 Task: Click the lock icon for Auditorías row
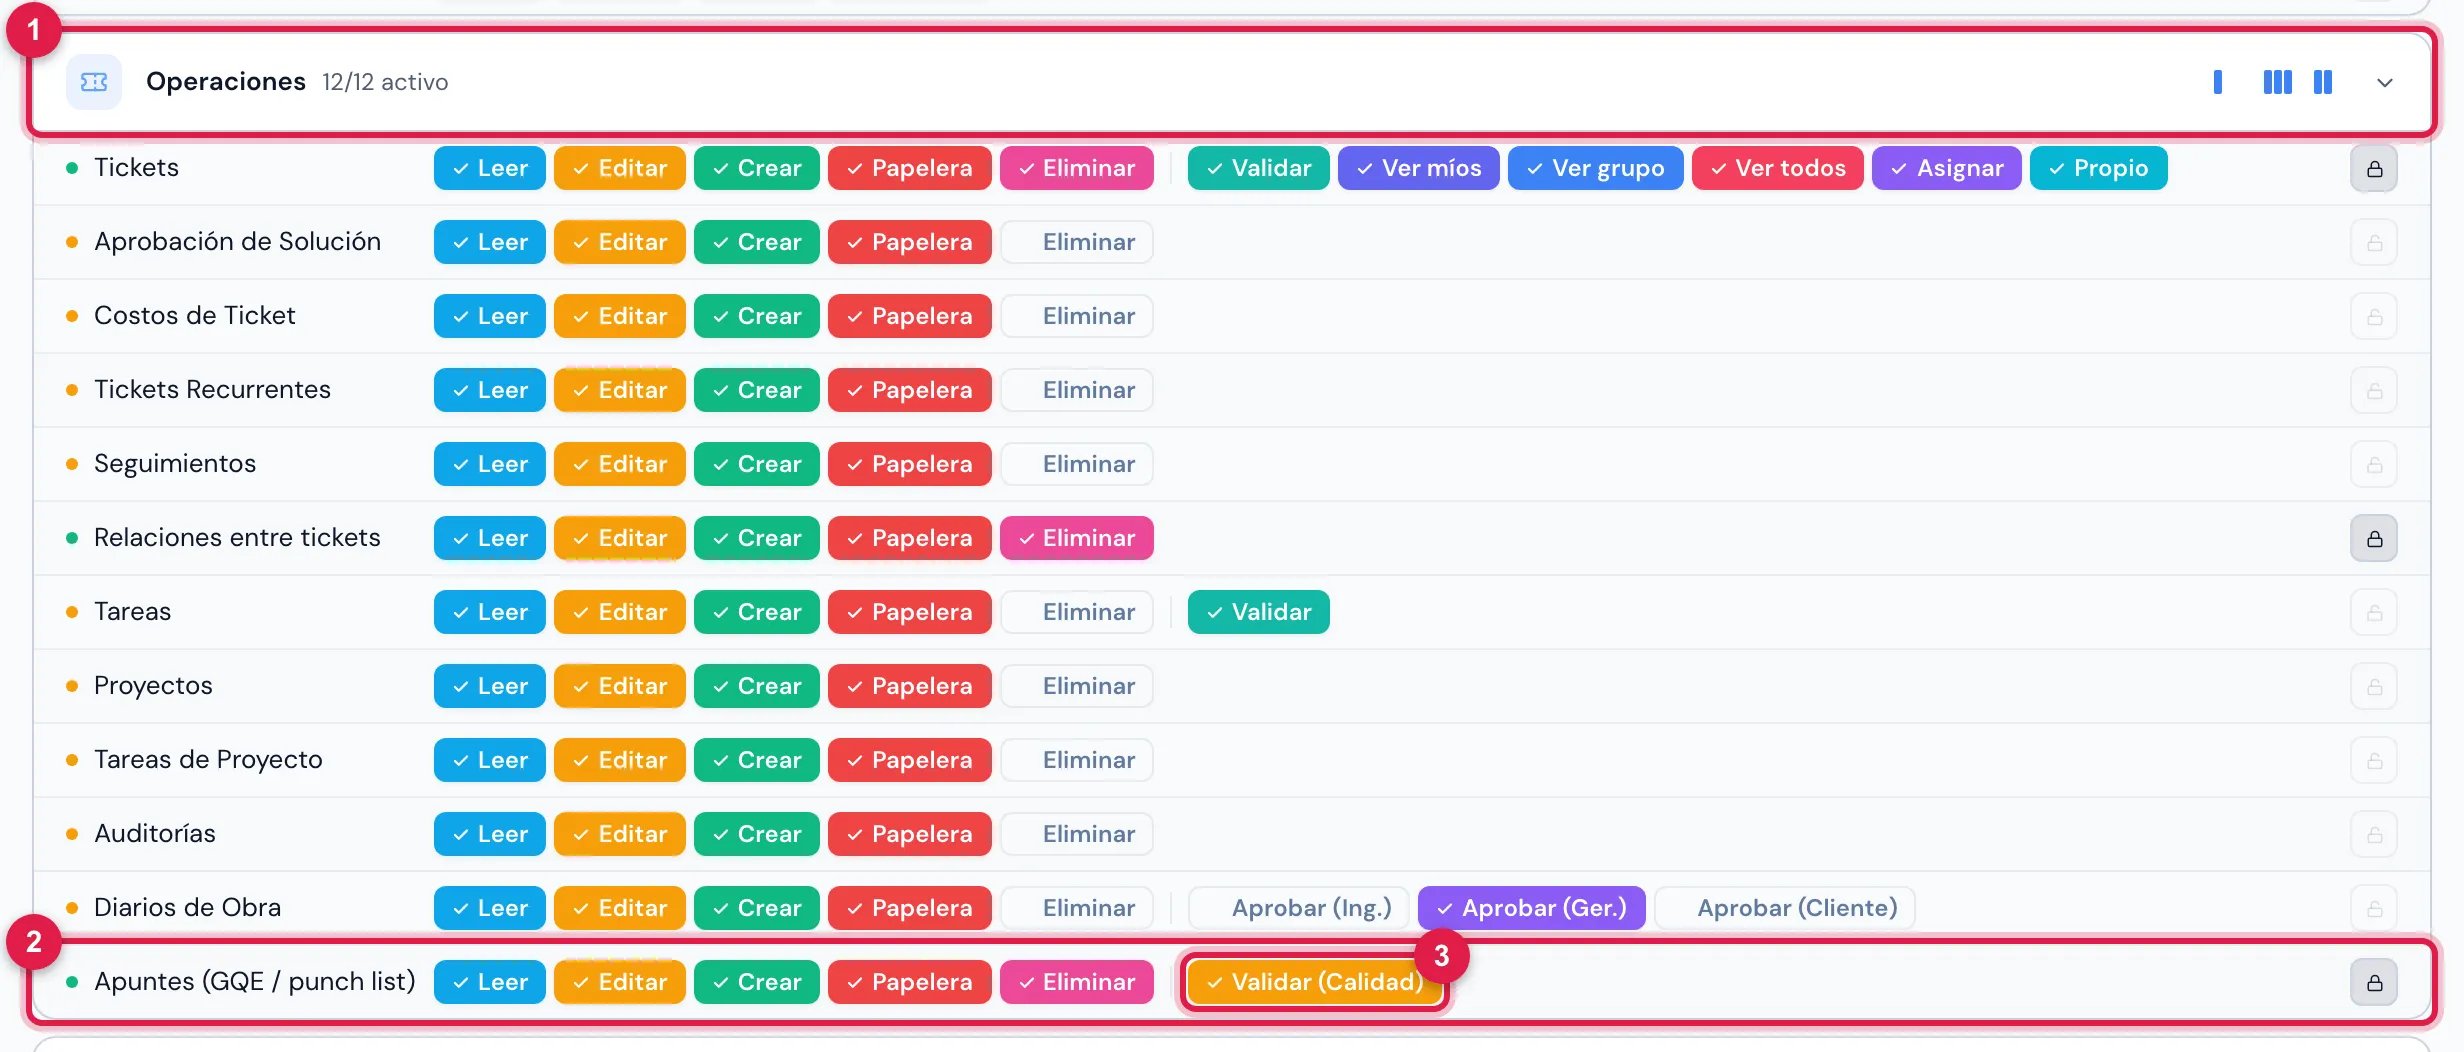[2374, 835]
